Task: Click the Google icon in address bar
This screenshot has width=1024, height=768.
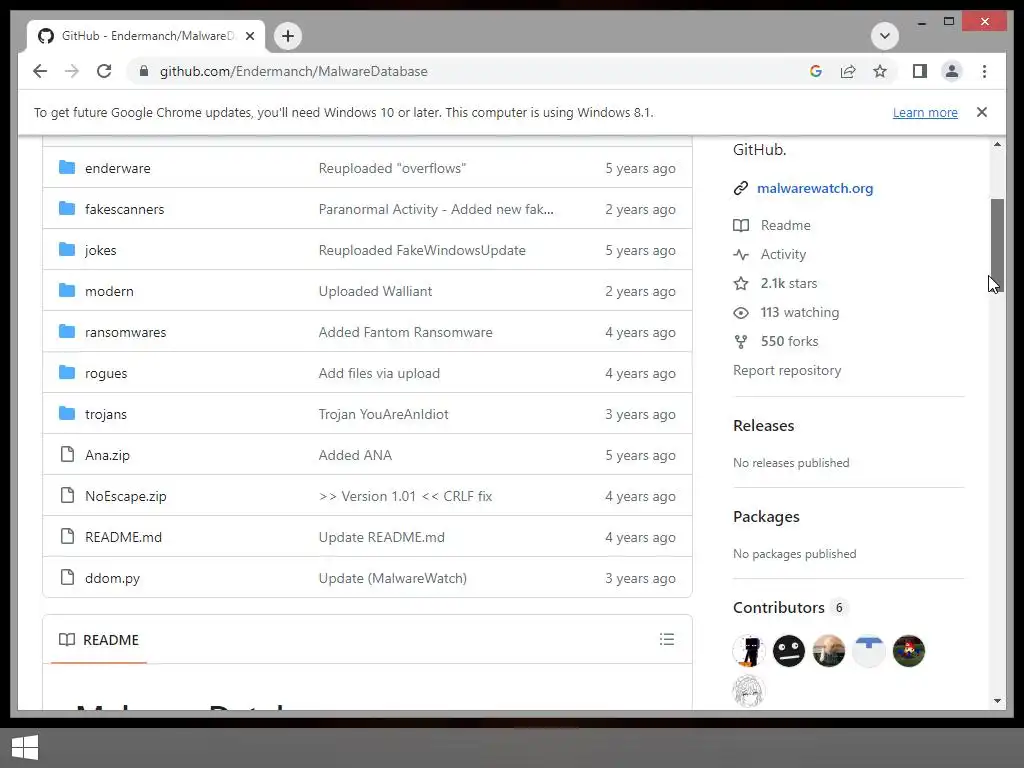Action: click(816, 71)
